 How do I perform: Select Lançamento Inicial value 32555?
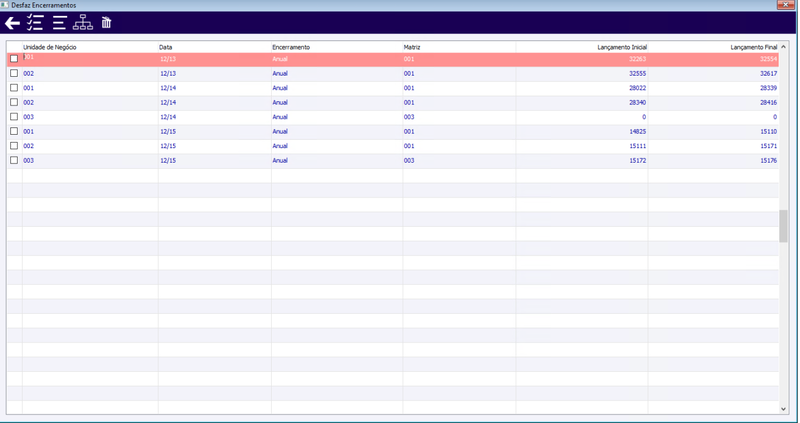coord(637,73)
